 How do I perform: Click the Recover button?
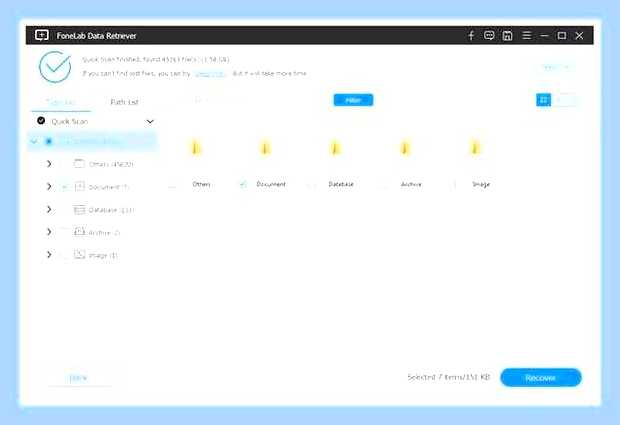click(x=541, y=378)
